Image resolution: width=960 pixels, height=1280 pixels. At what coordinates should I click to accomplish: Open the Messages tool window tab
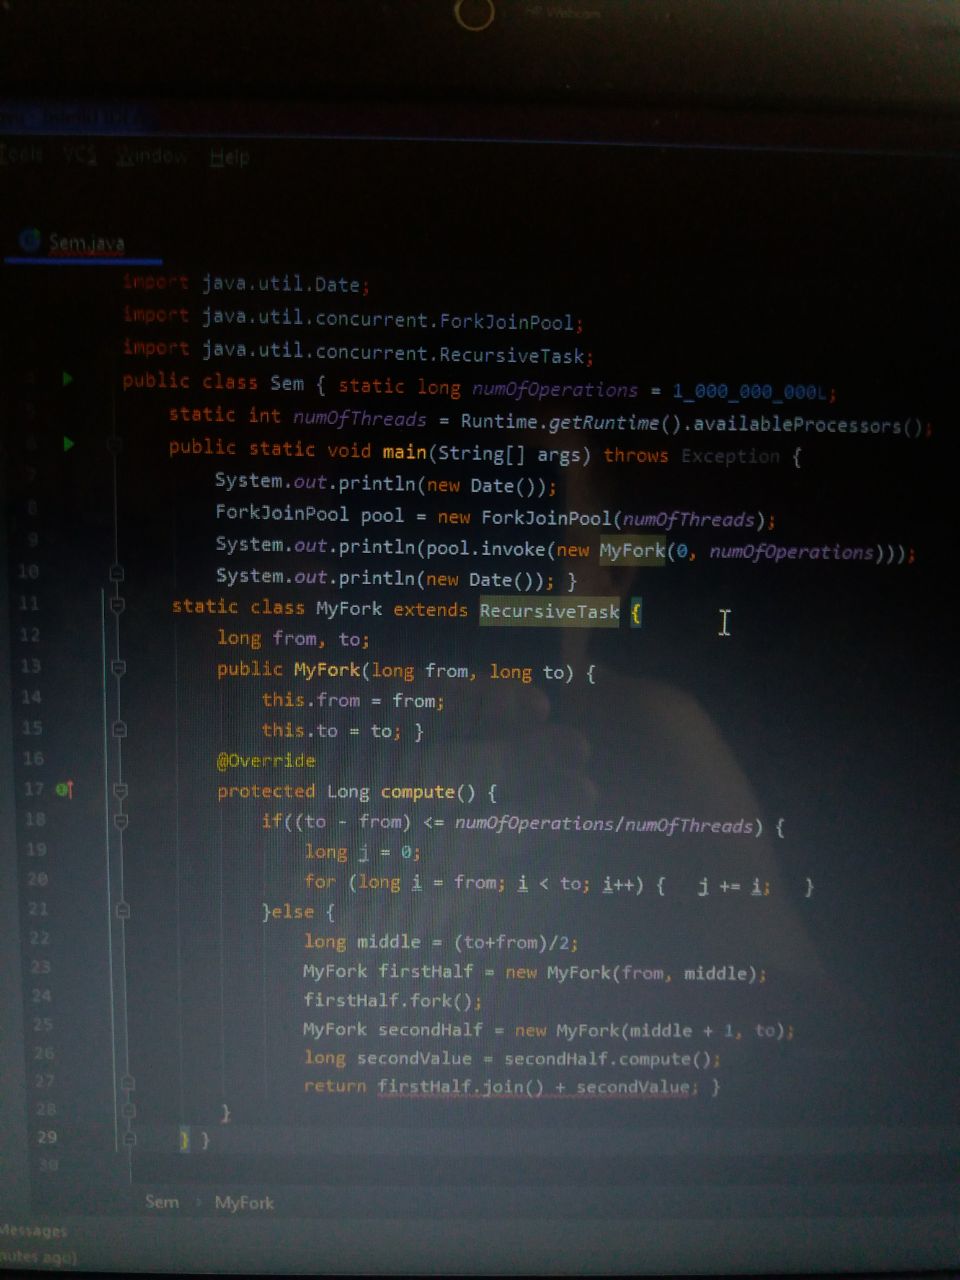[x=34, y=1231]
